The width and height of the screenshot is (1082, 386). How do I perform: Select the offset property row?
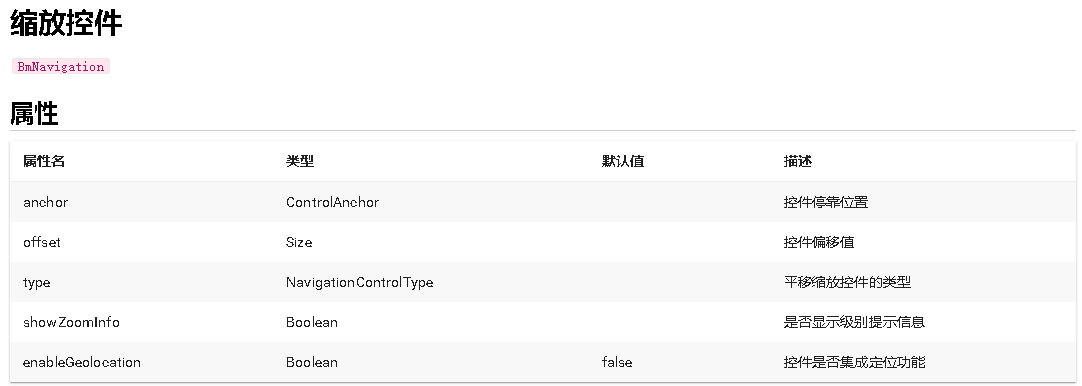542,242
